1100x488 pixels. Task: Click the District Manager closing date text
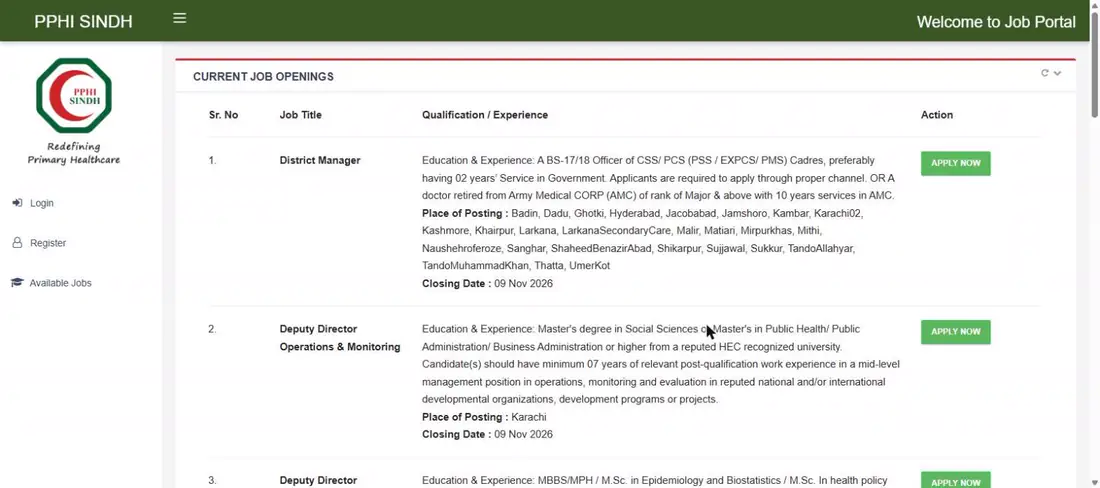point(487,284)
